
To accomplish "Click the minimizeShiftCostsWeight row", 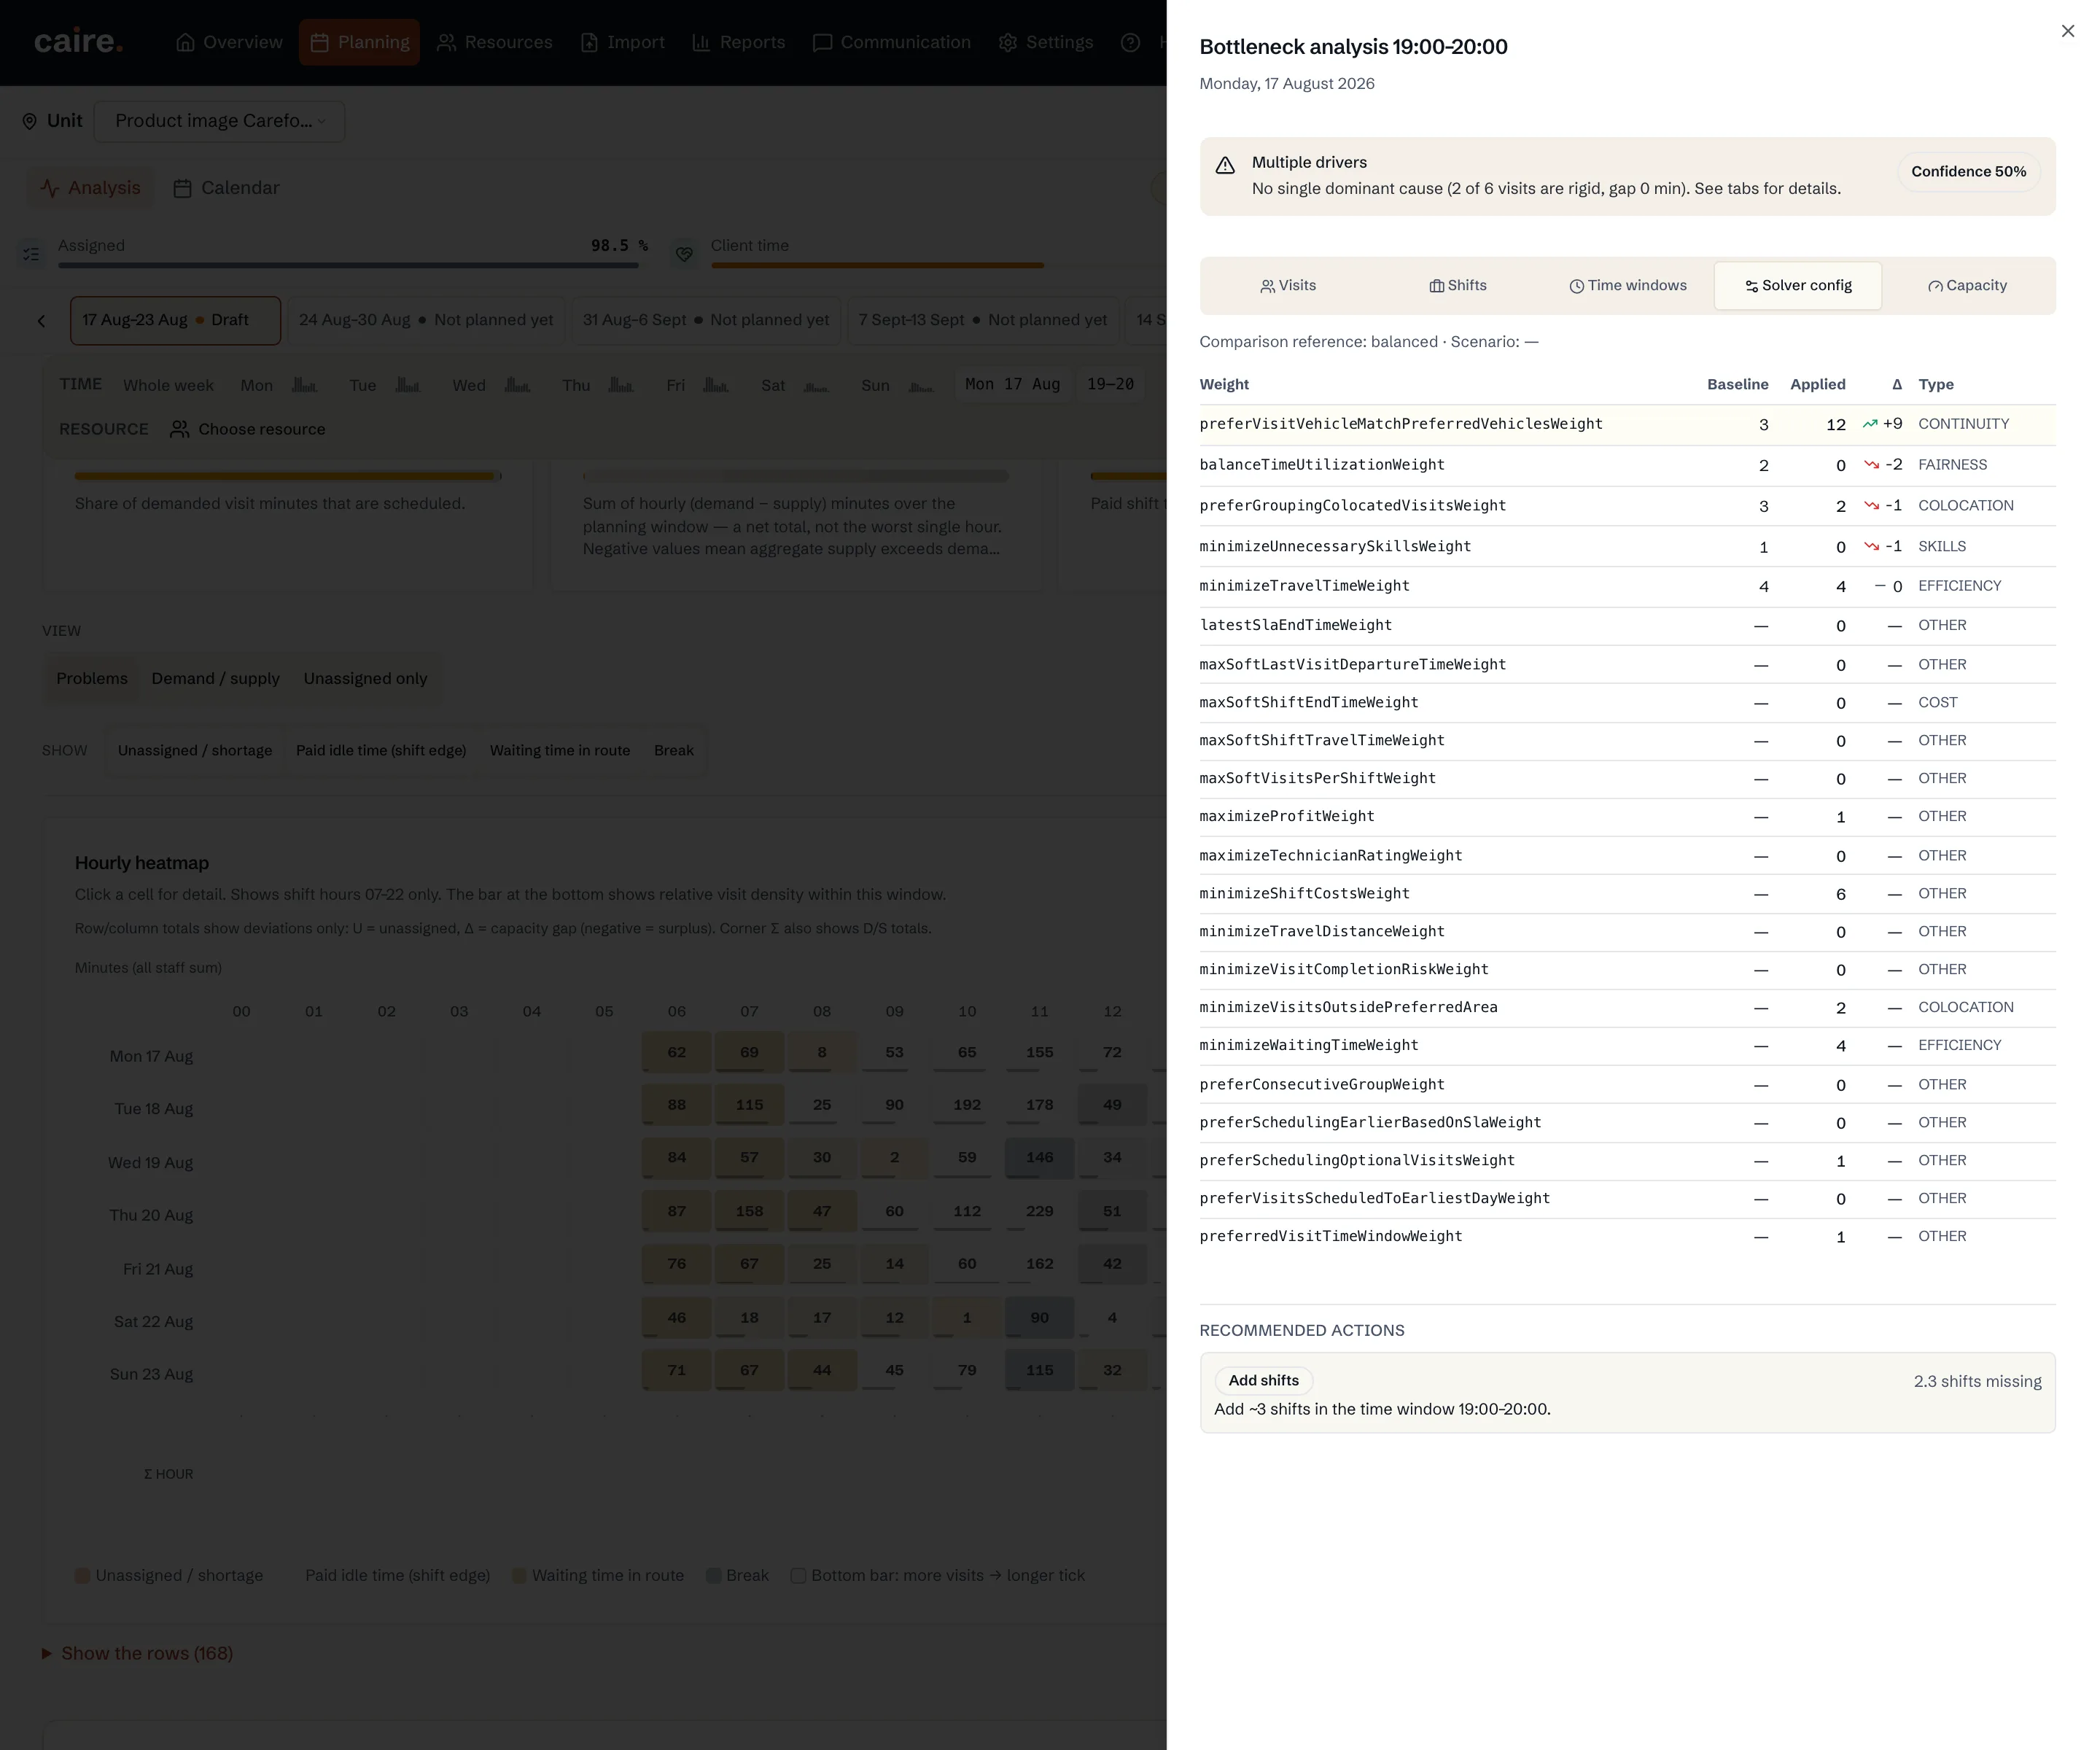I will click(1627, 894).
